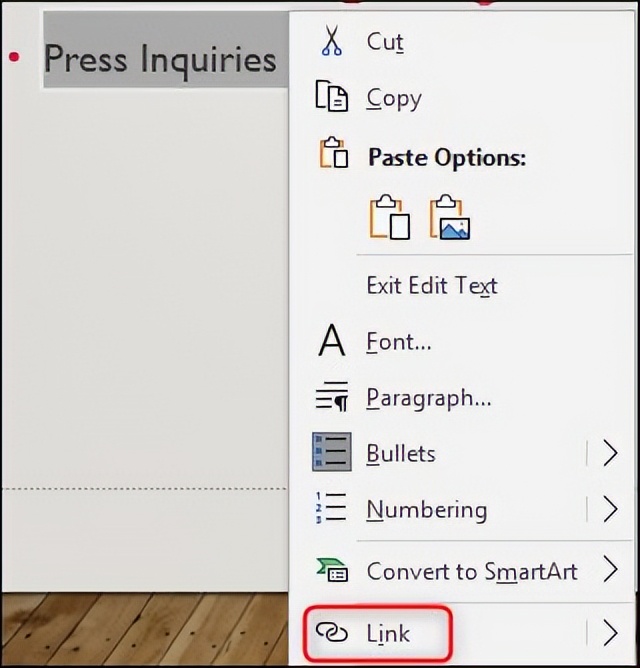Click the Numbering list icon
Viewport: 640px width, 668px height.
click(x=331, y=509)
